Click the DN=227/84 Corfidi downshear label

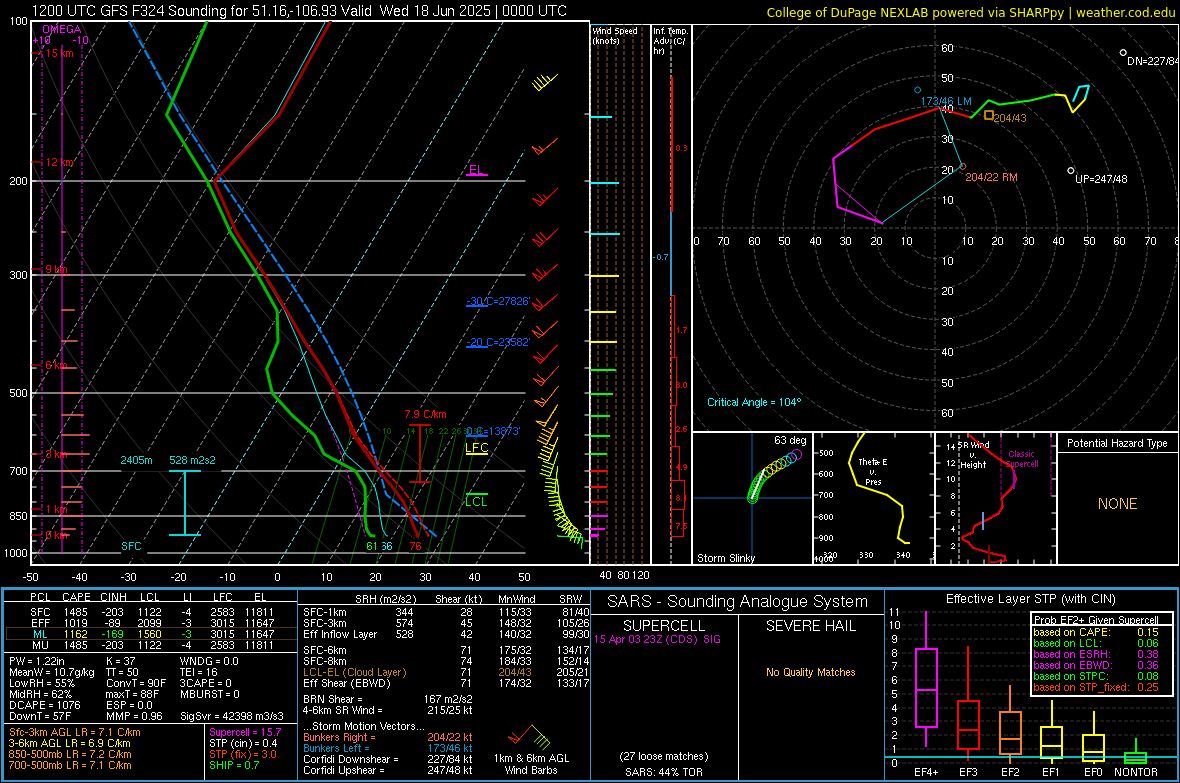pos(1151,62)
